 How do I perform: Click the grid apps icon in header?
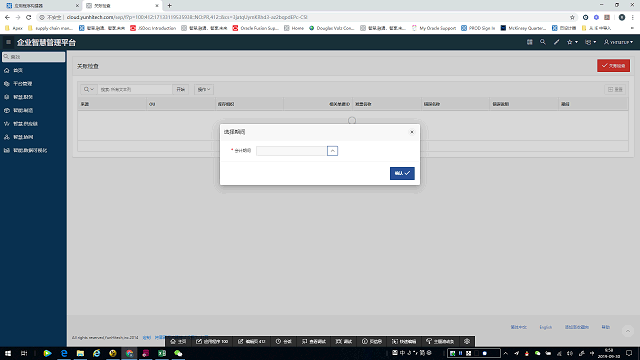coord(529,42)
